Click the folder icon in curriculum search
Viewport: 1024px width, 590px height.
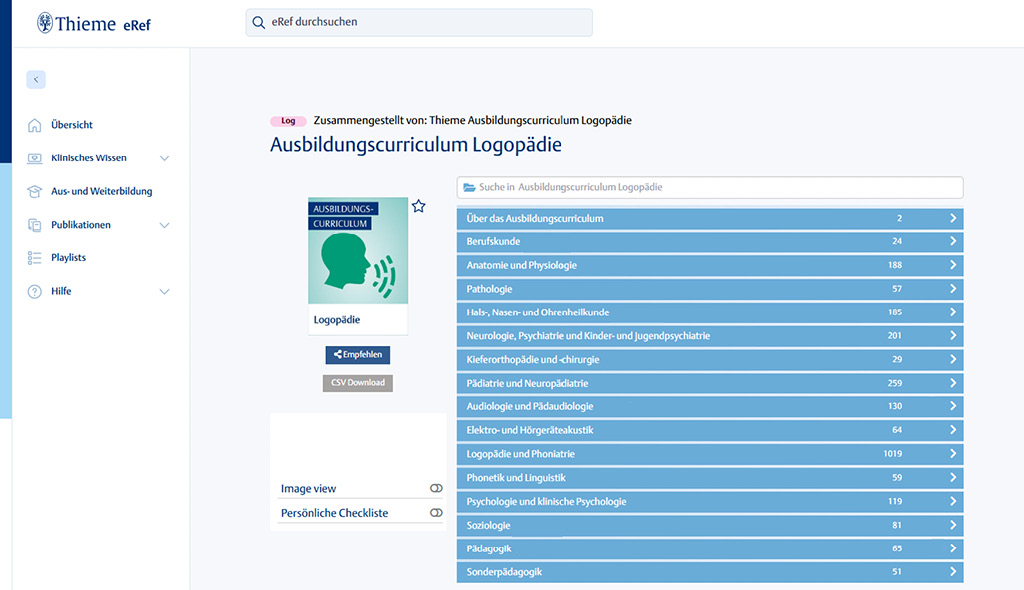(x=469, y=188)
